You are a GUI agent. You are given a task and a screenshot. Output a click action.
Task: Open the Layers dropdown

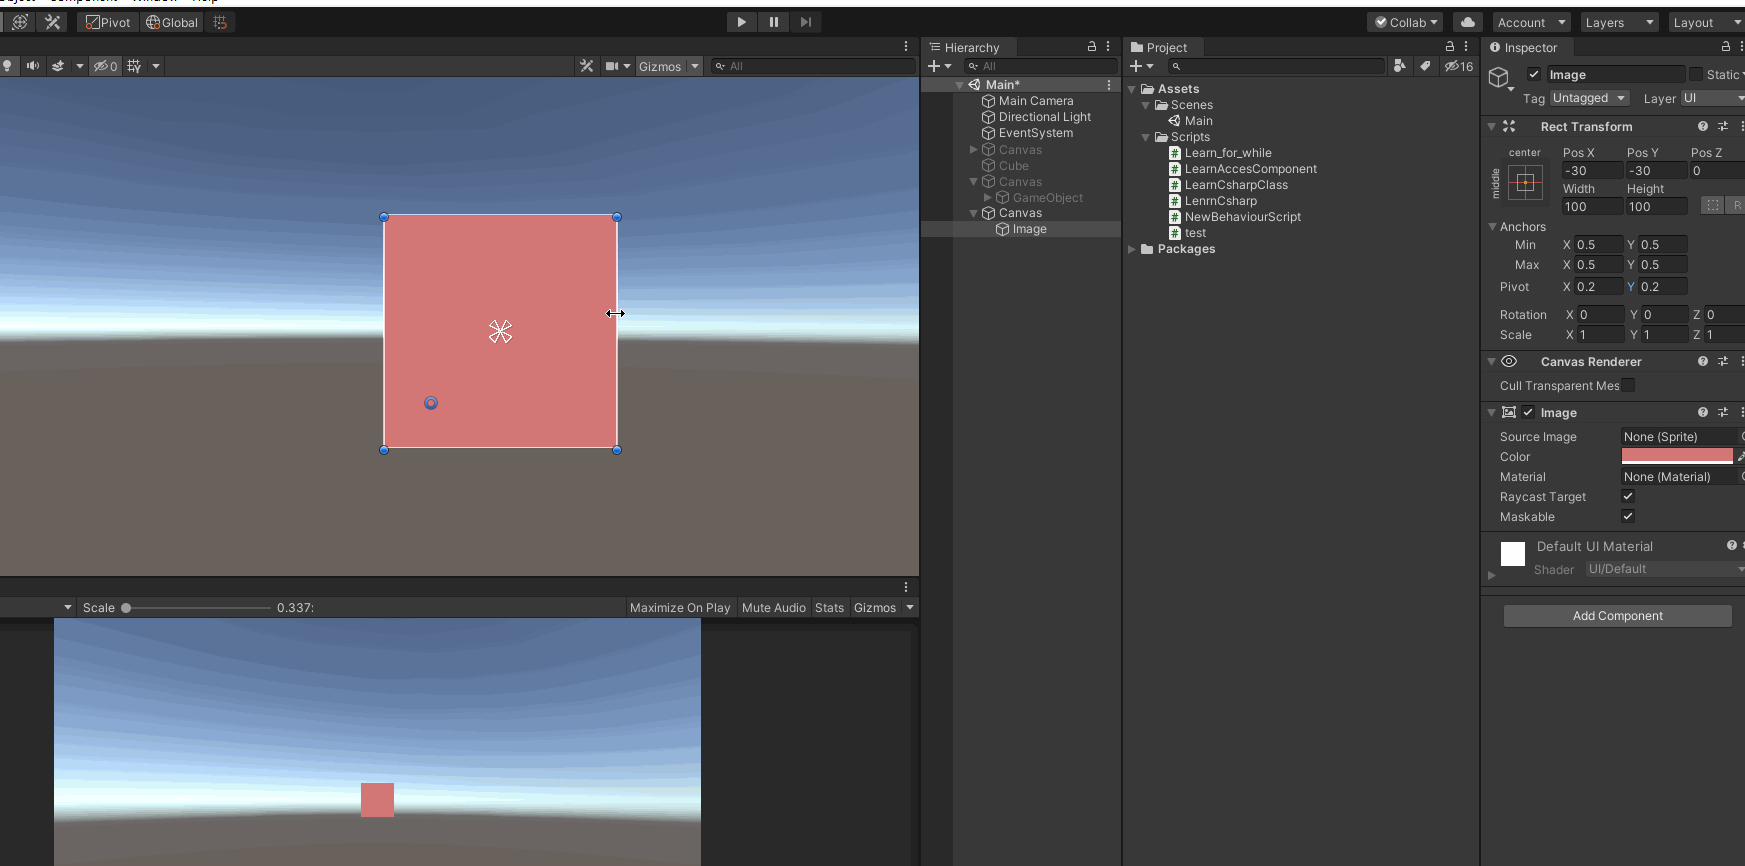tap(1620, 22)
